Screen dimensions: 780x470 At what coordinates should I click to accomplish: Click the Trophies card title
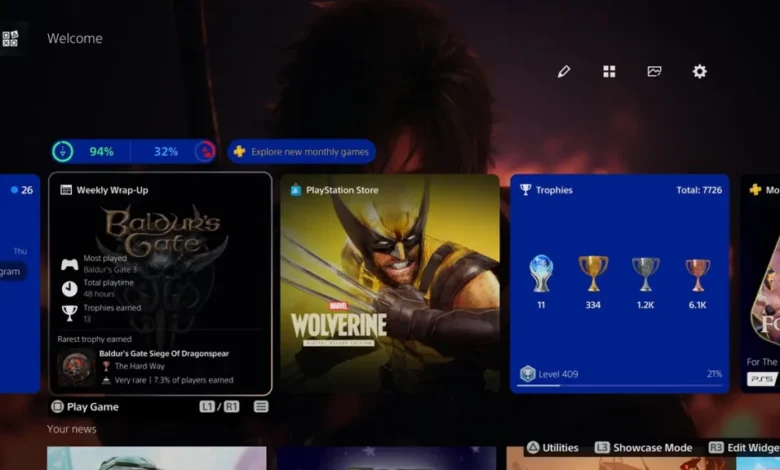point(554,190)
